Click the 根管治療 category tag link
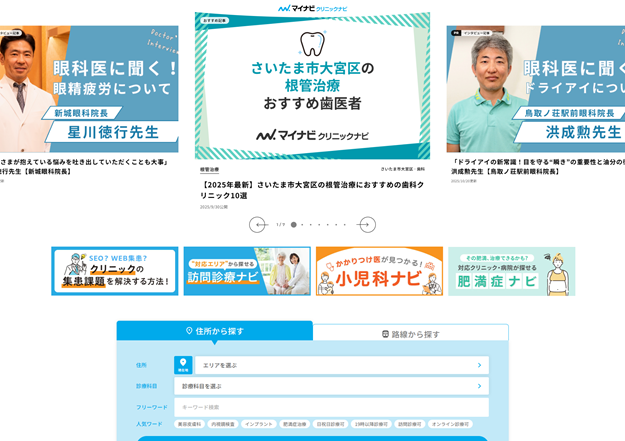Viewport: 625px width, 441px height. [209, 169]
